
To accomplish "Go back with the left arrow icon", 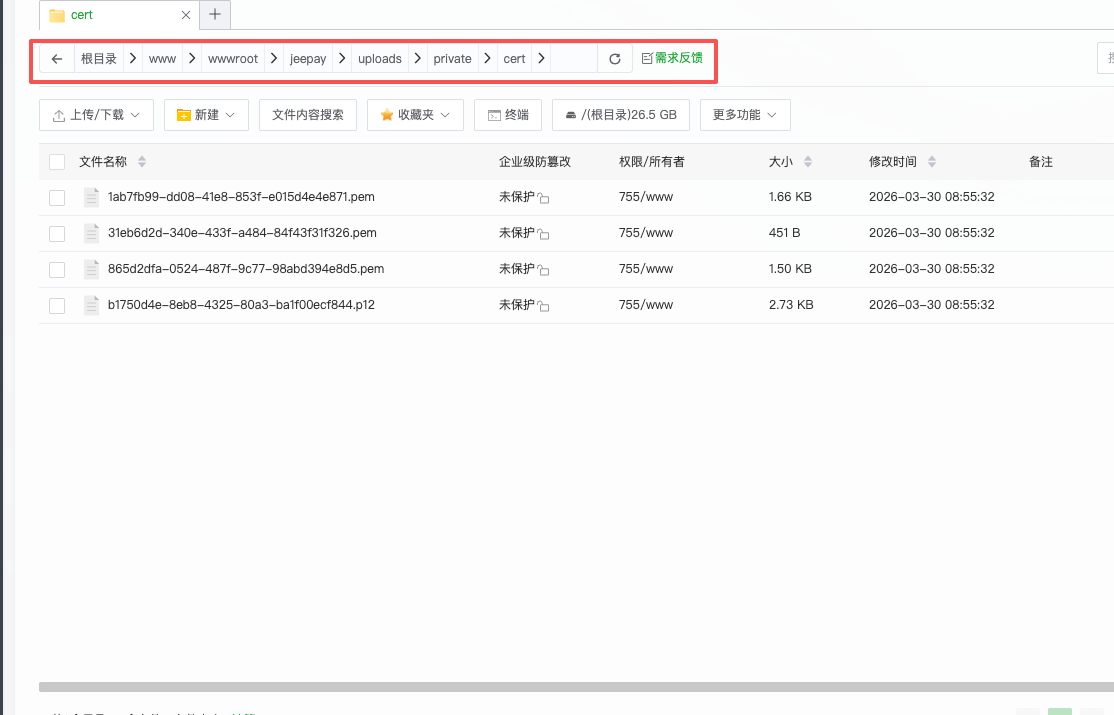I will [57, 59].
